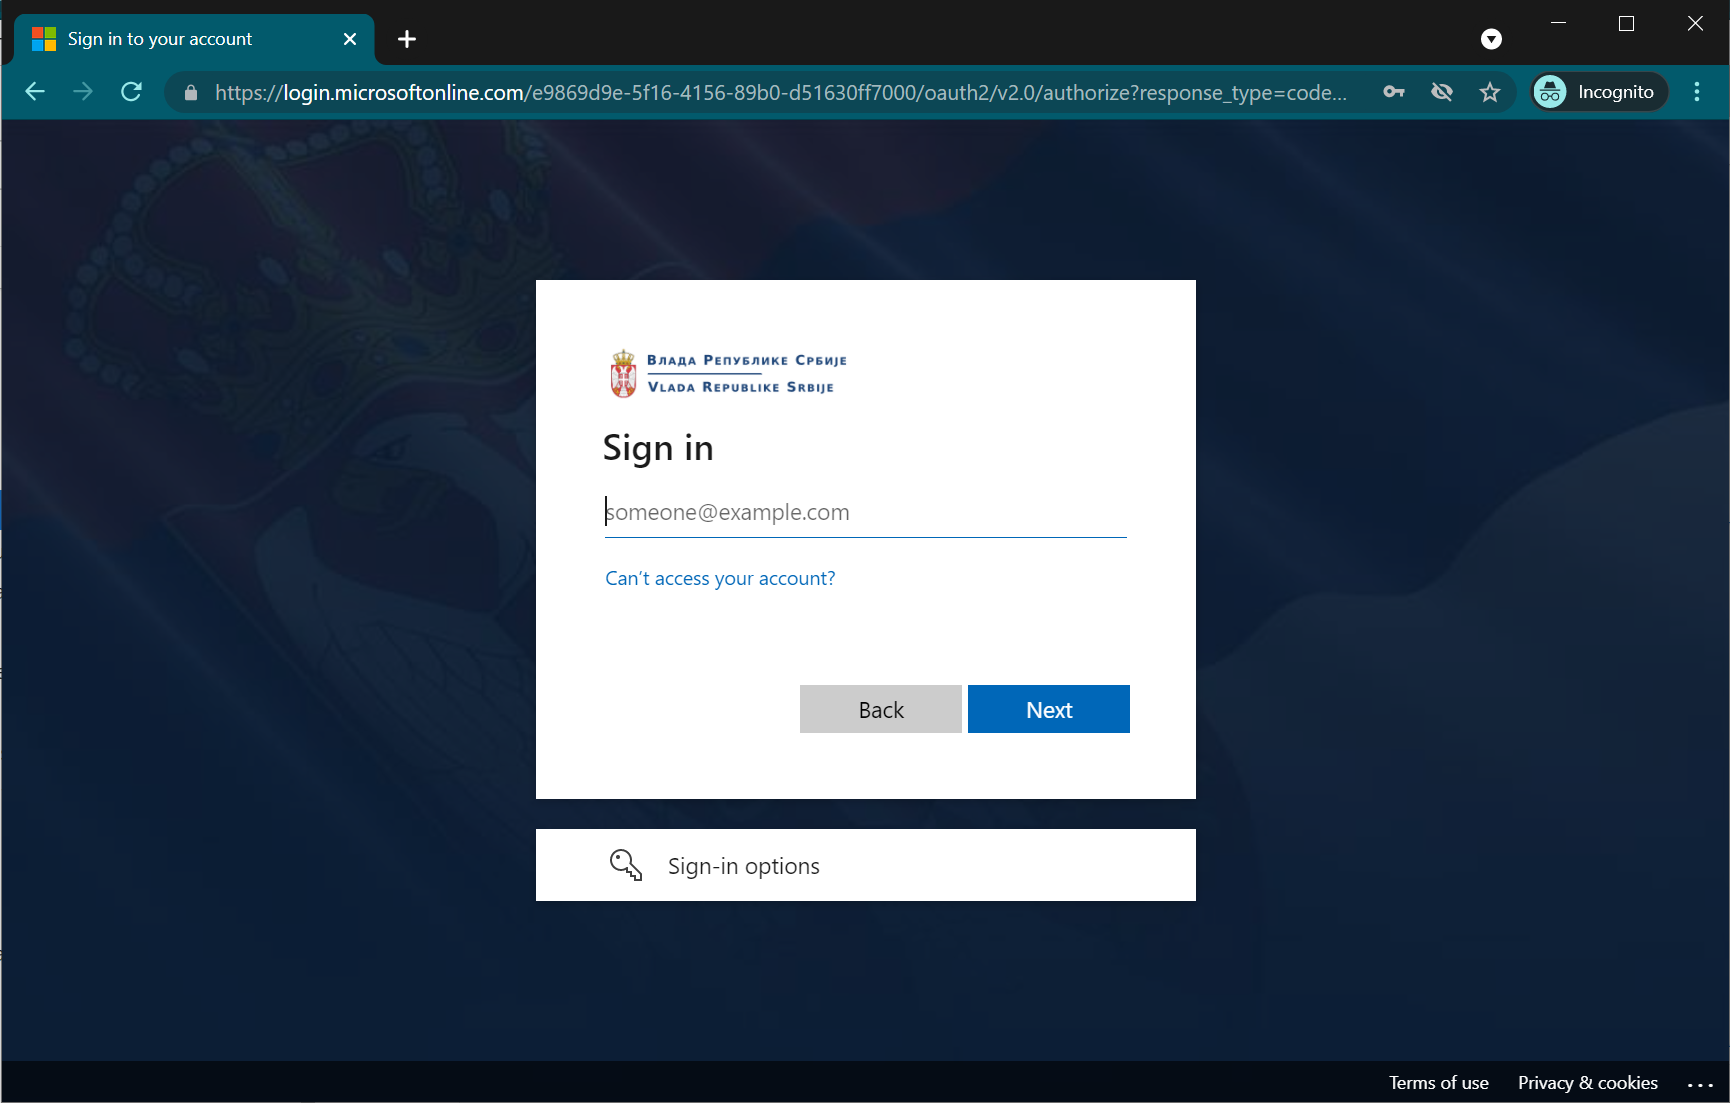
Task: Reload the page
Action: point(131,91)
